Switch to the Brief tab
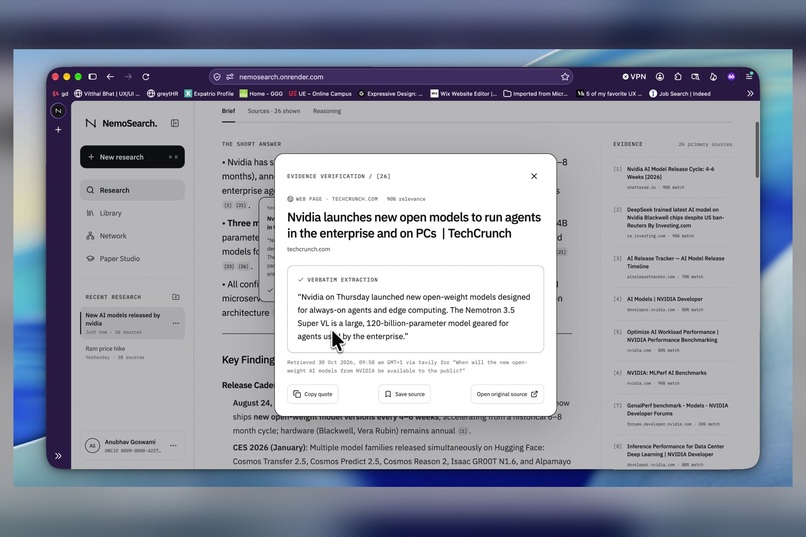806x537 pixels. [228, 111]
